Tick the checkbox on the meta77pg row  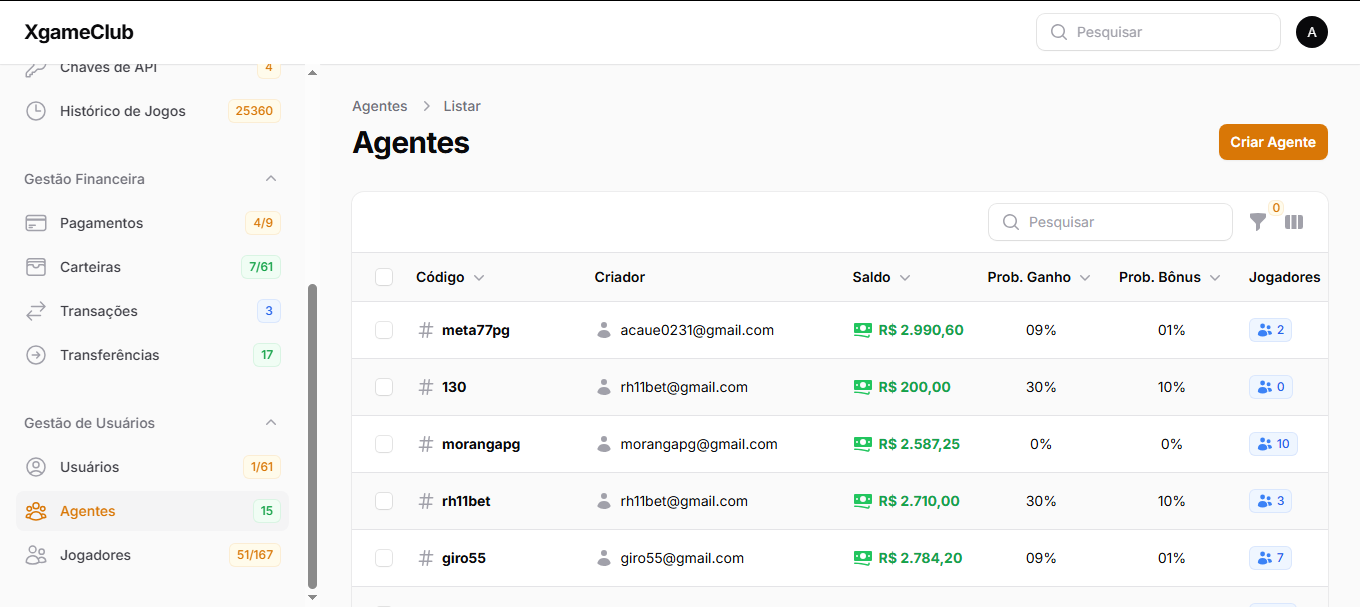click(384, 329)
